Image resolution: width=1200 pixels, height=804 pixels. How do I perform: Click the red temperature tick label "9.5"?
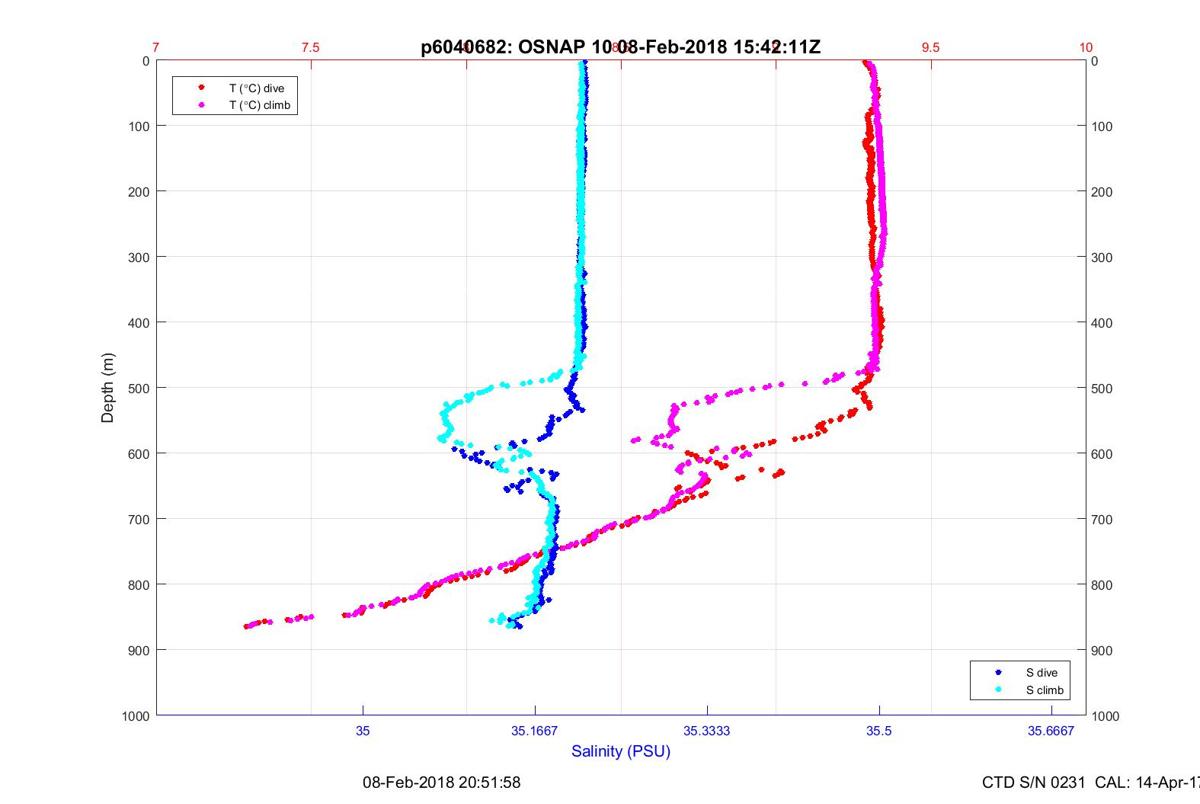pyautogui.click(x=931, y=47)
